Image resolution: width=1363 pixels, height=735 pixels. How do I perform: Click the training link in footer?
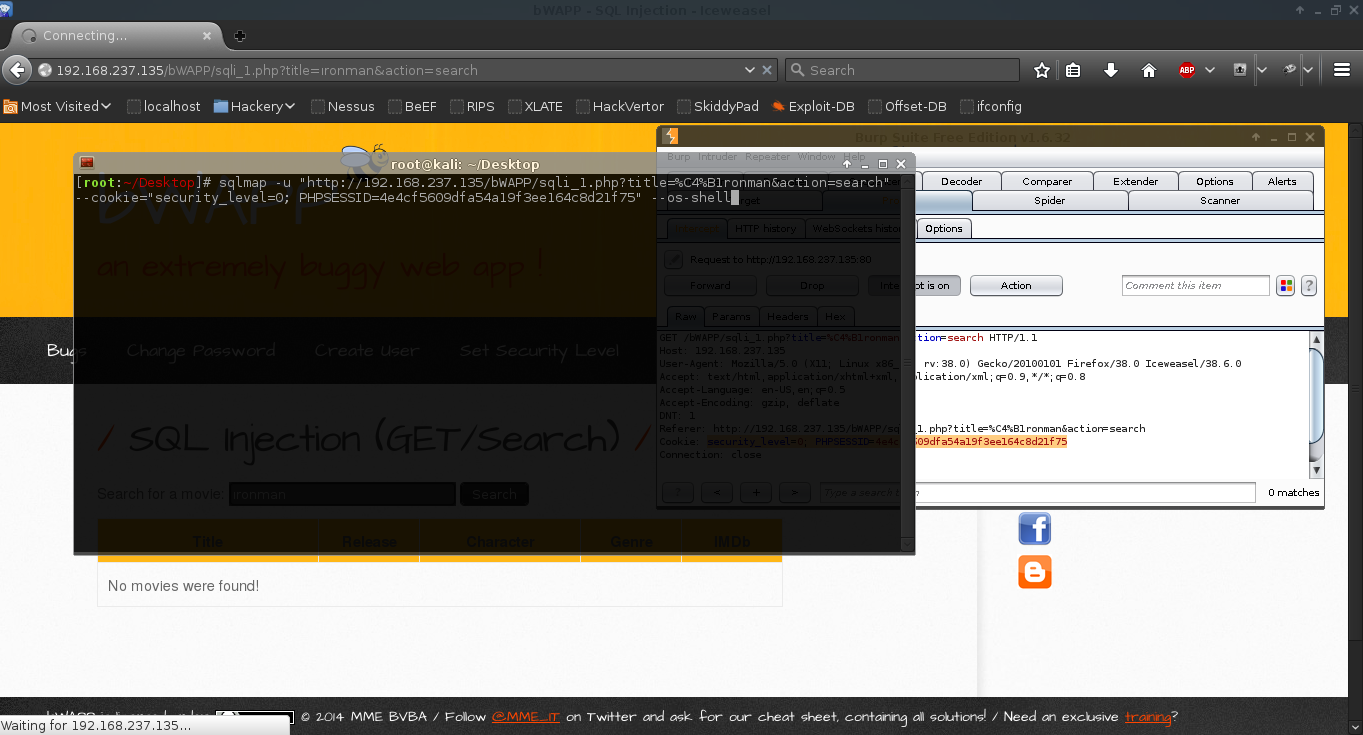(1147, 717)
